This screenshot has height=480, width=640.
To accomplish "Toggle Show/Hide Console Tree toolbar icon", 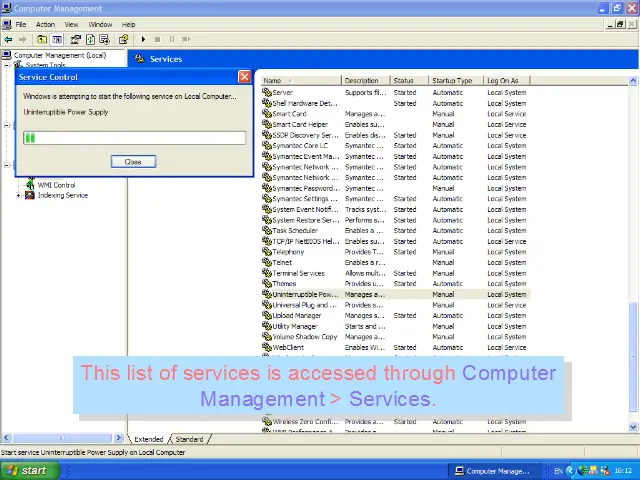I will [x=57, y=39].
